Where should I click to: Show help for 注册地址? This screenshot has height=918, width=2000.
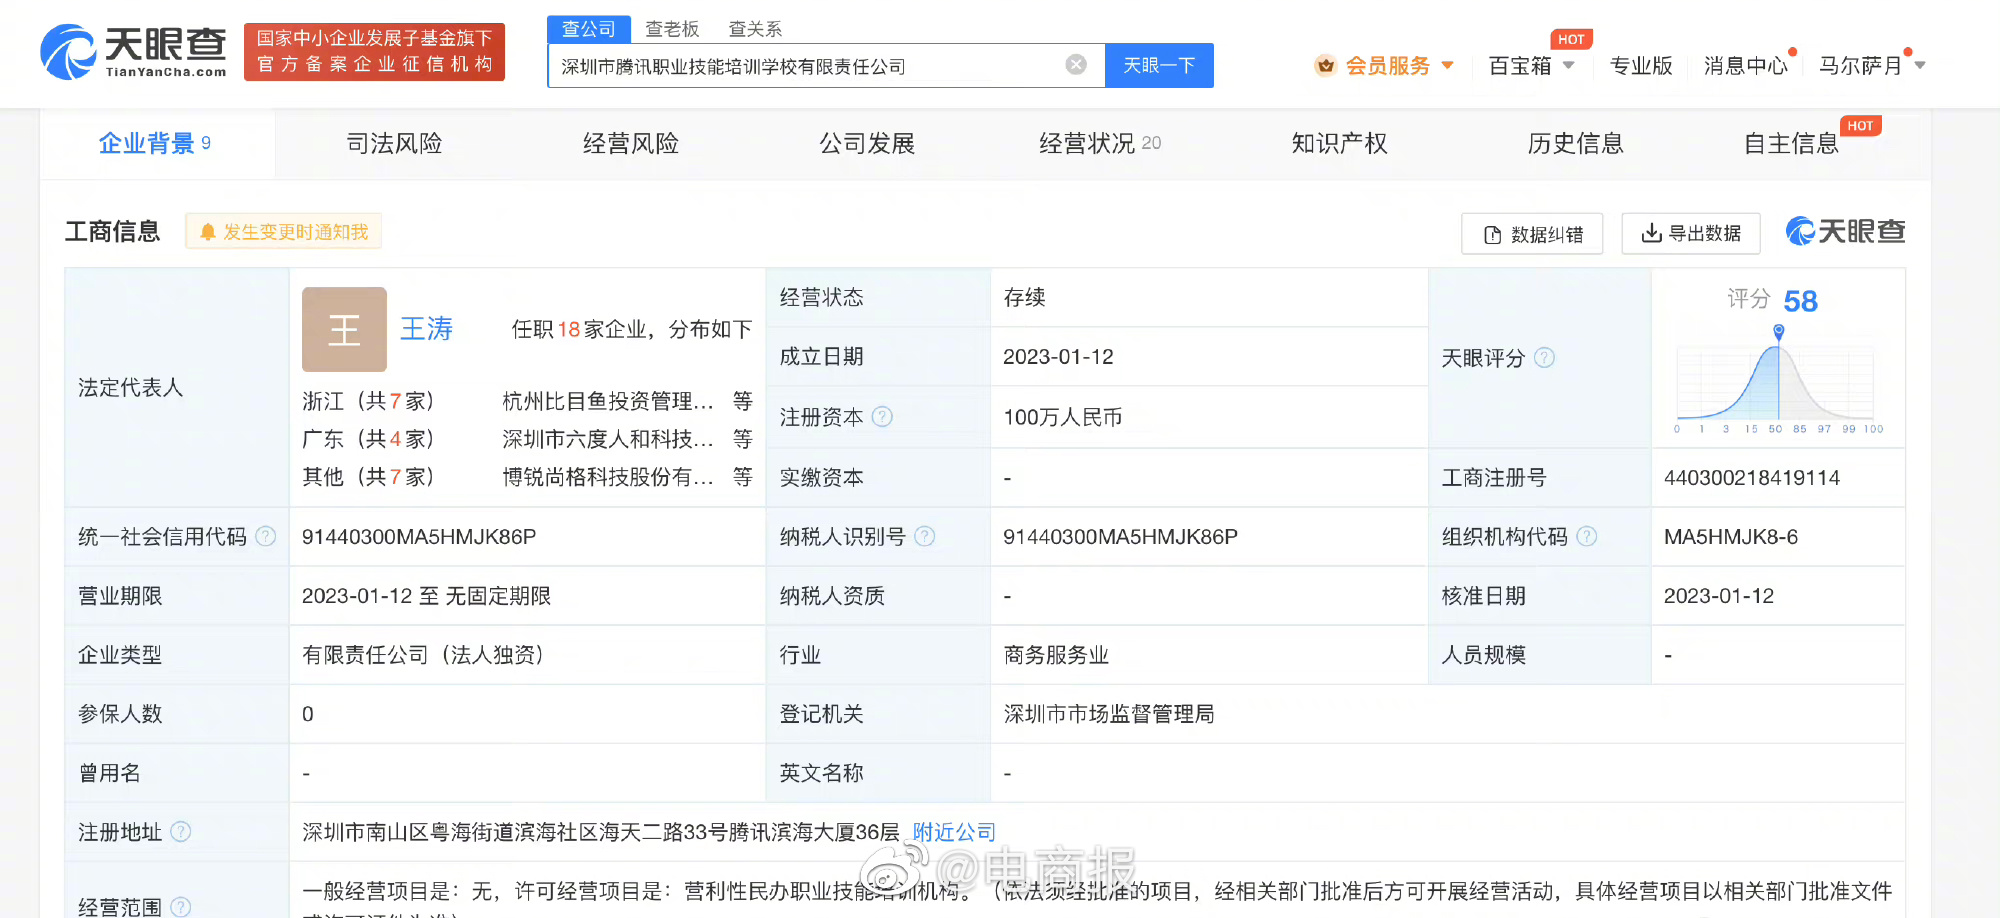(181, 832)
